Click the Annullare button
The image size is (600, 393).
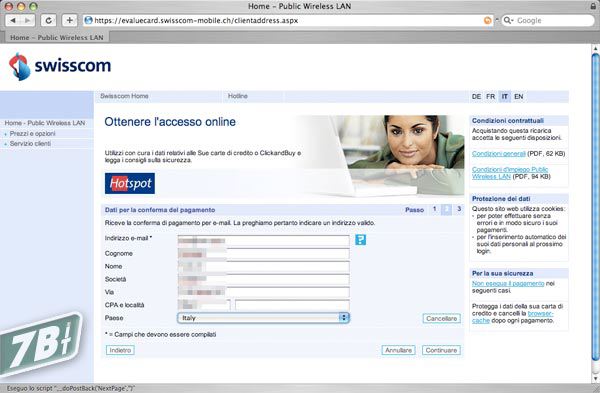(x=398, y=350)
